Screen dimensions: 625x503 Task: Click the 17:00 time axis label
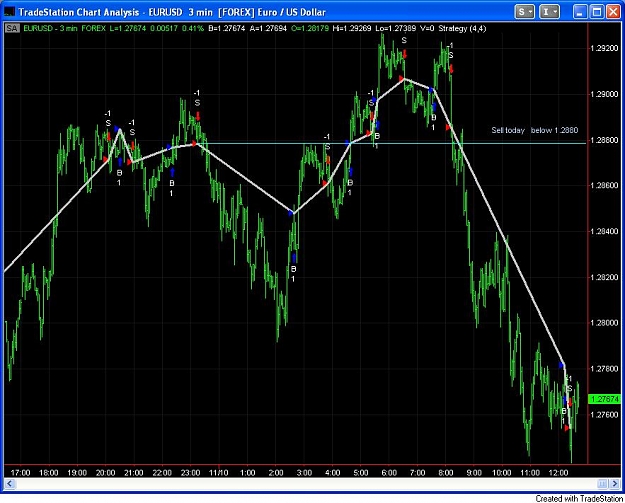(20, 473)
